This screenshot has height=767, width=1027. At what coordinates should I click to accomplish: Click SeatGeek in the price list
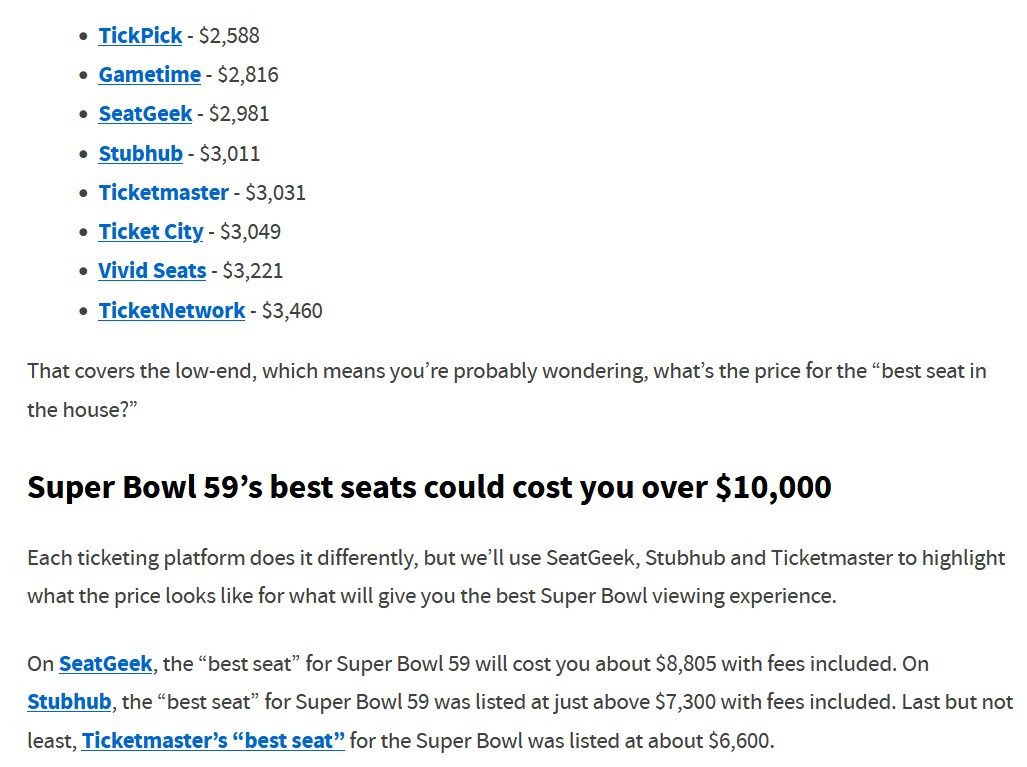pos(145,114)
